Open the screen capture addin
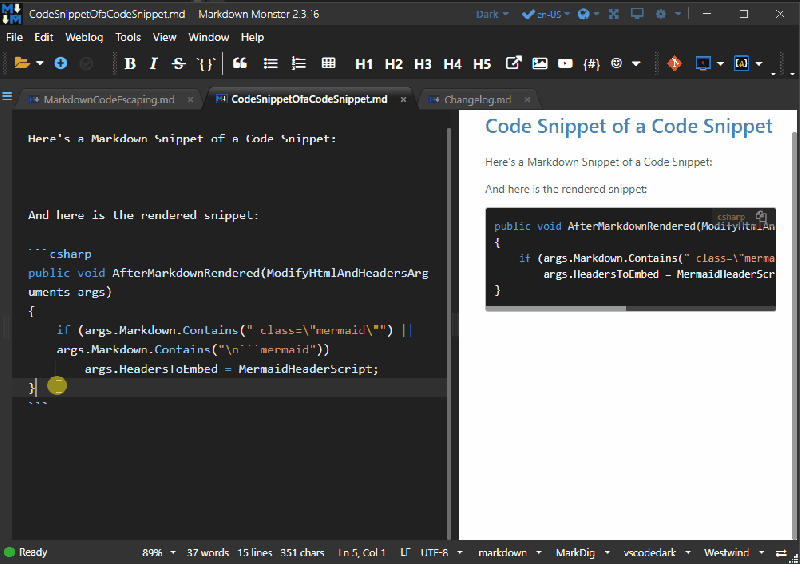 703,63
